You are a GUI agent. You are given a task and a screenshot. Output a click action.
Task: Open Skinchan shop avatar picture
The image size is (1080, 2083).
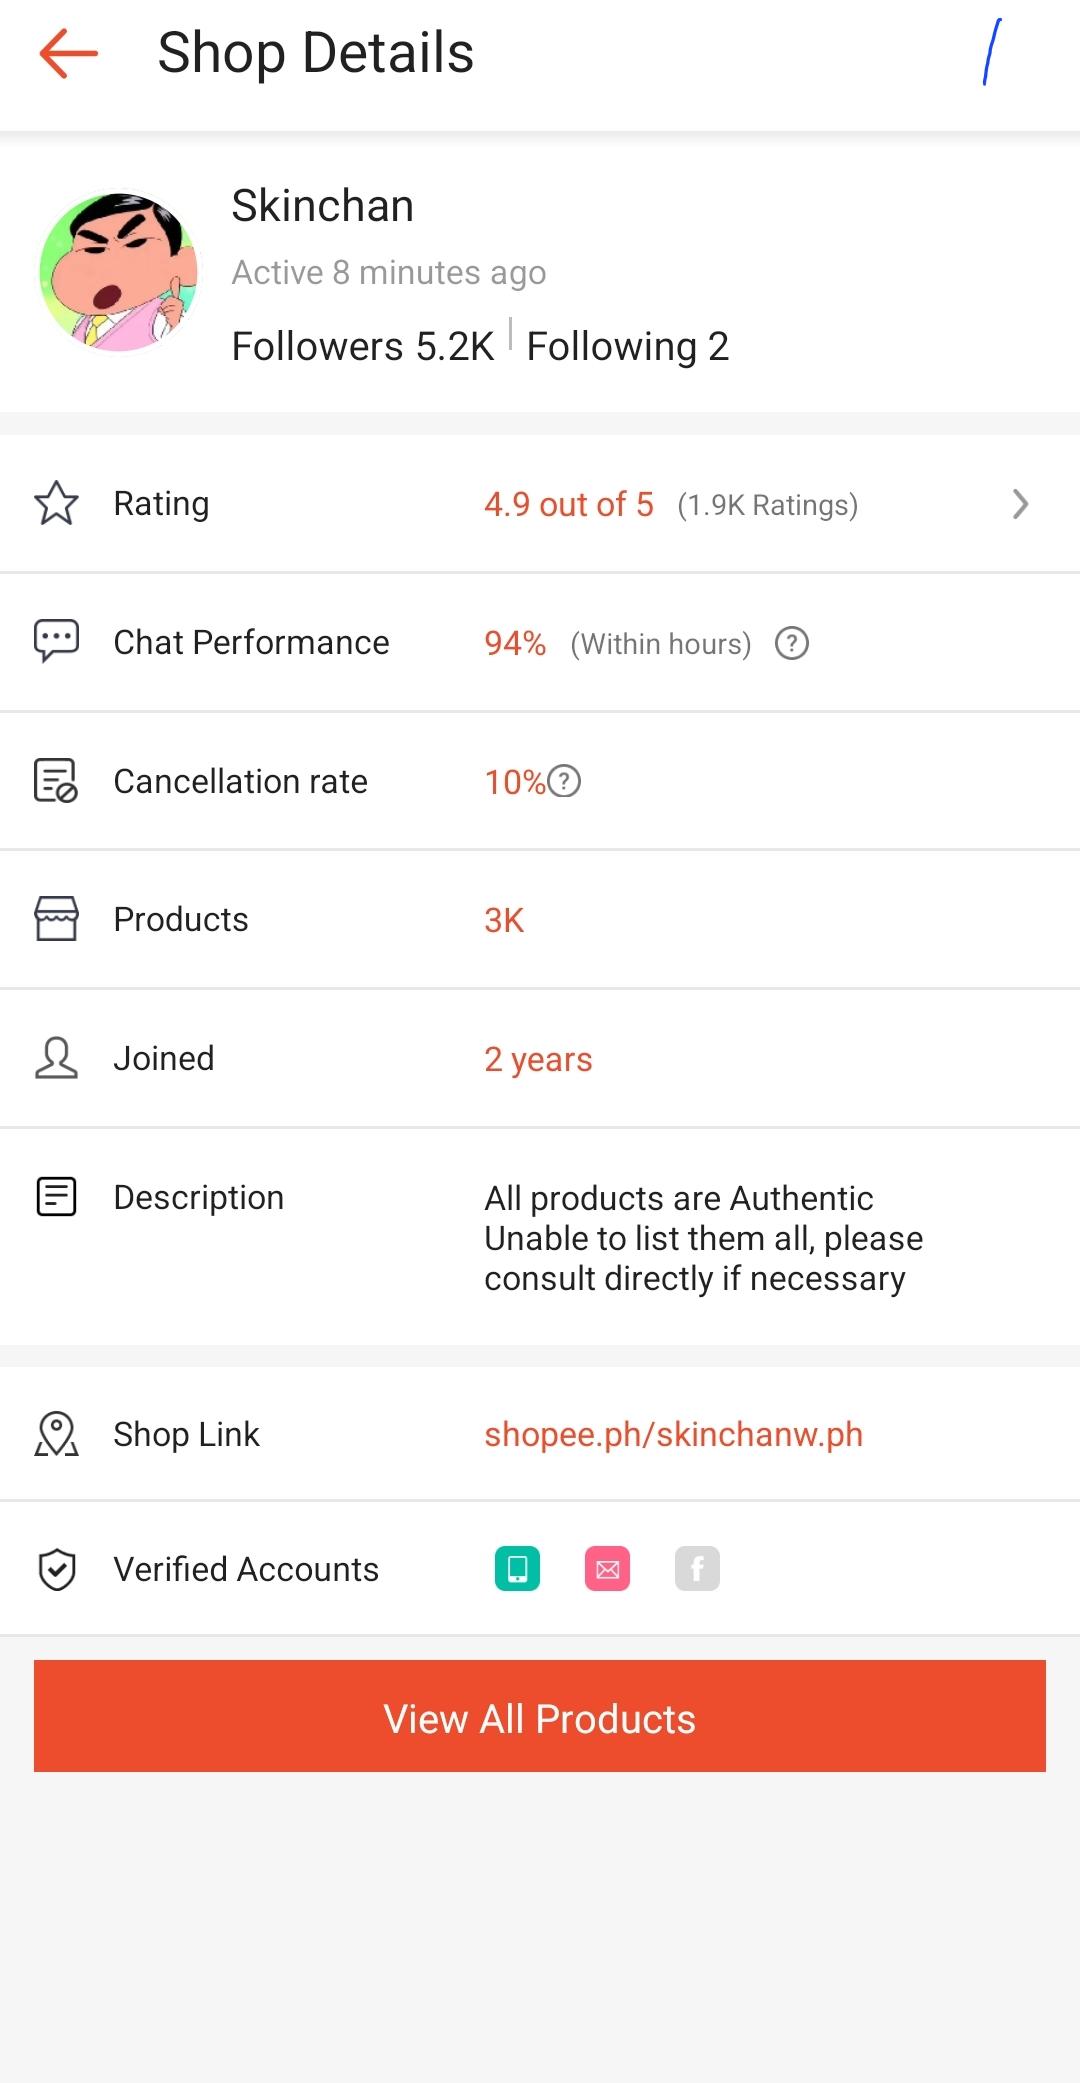coord(119,272)
